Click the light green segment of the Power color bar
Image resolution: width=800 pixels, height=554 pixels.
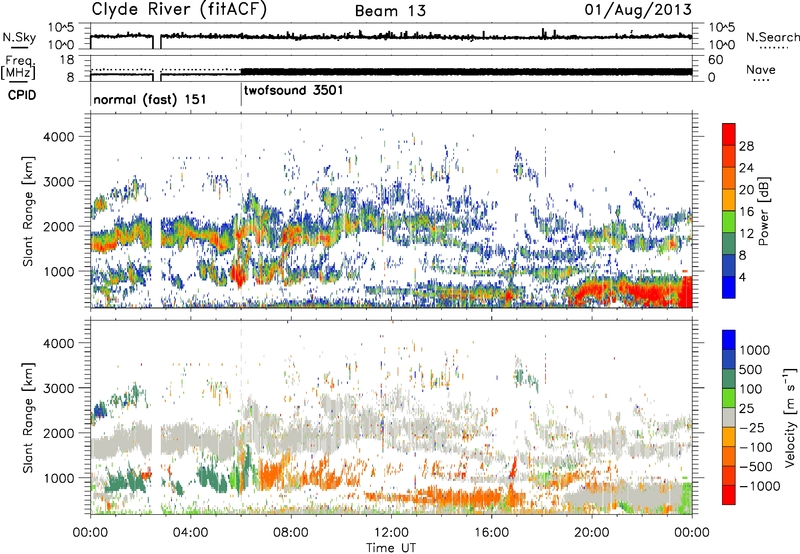pos(729,221)
